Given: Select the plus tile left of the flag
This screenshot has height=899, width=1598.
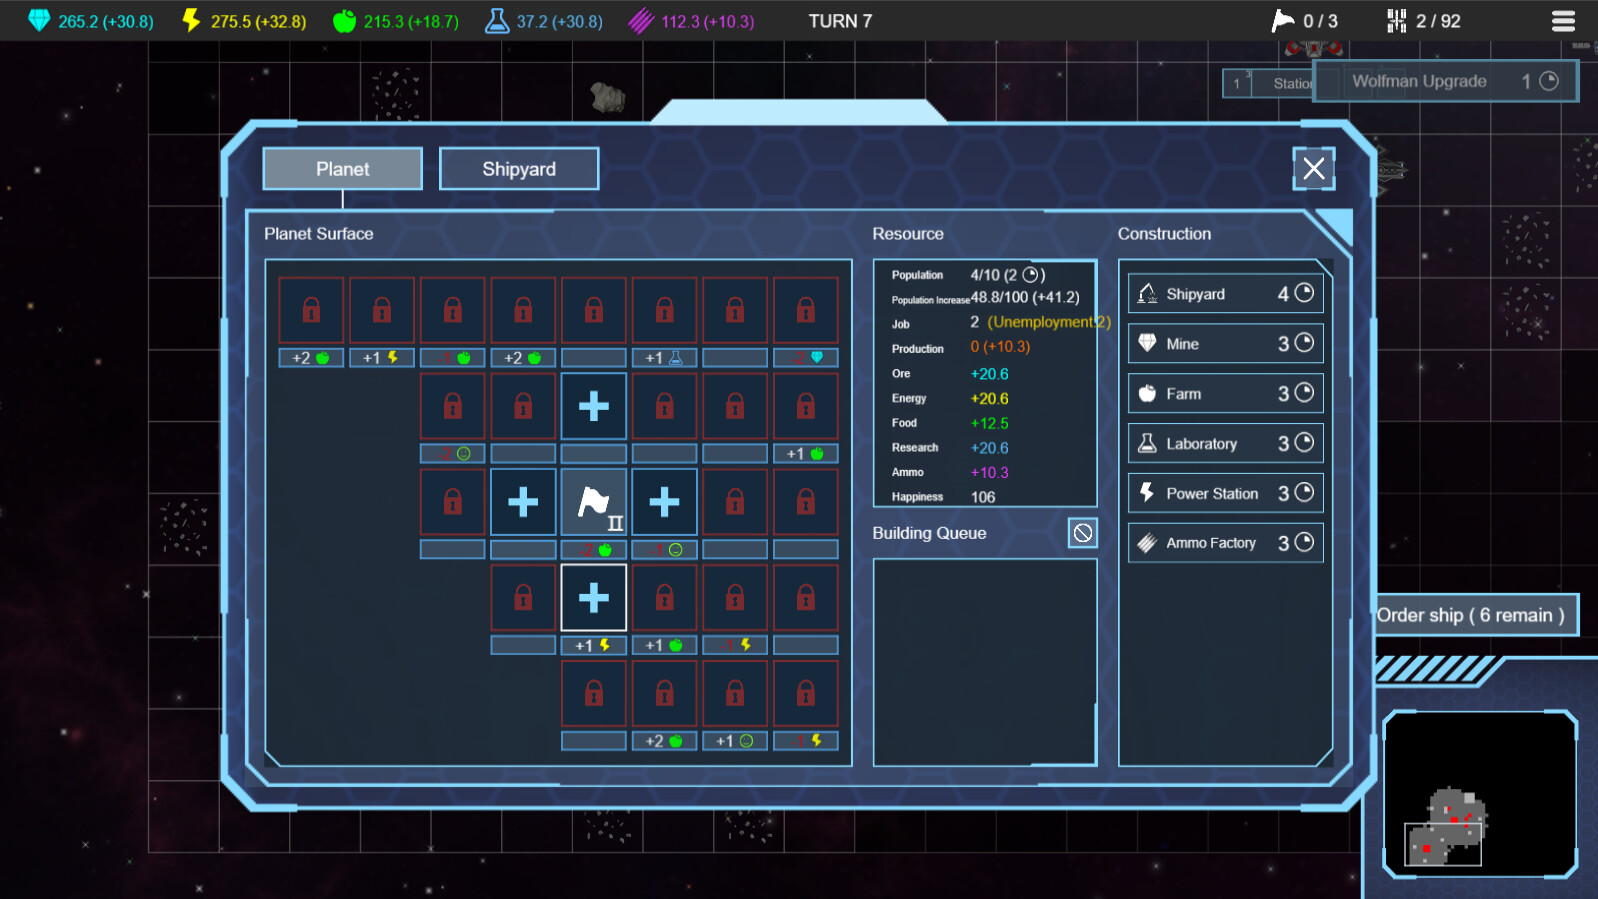Looking at the screenshot, I should [523, 502].
